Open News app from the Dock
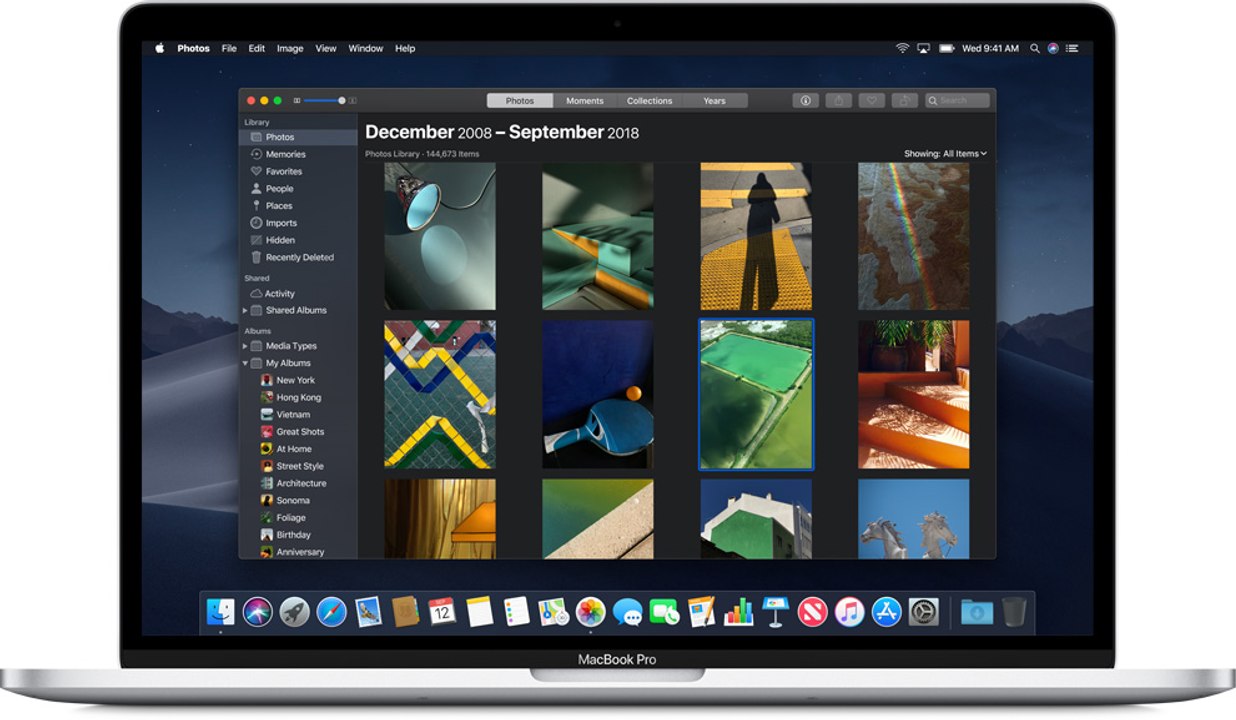 813,611
